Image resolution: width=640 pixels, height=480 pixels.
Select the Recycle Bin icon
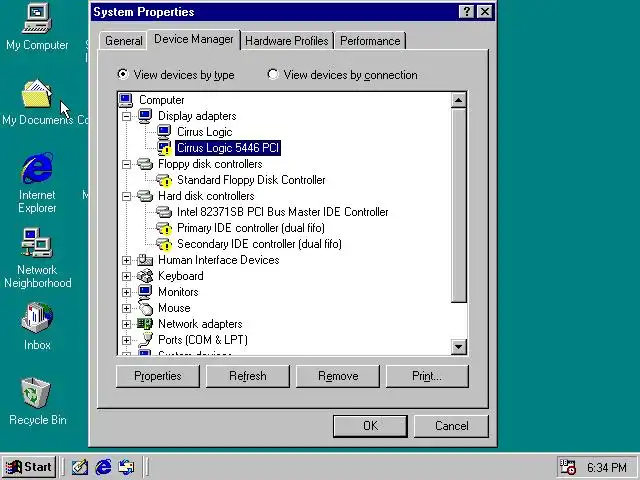(36, 393)
